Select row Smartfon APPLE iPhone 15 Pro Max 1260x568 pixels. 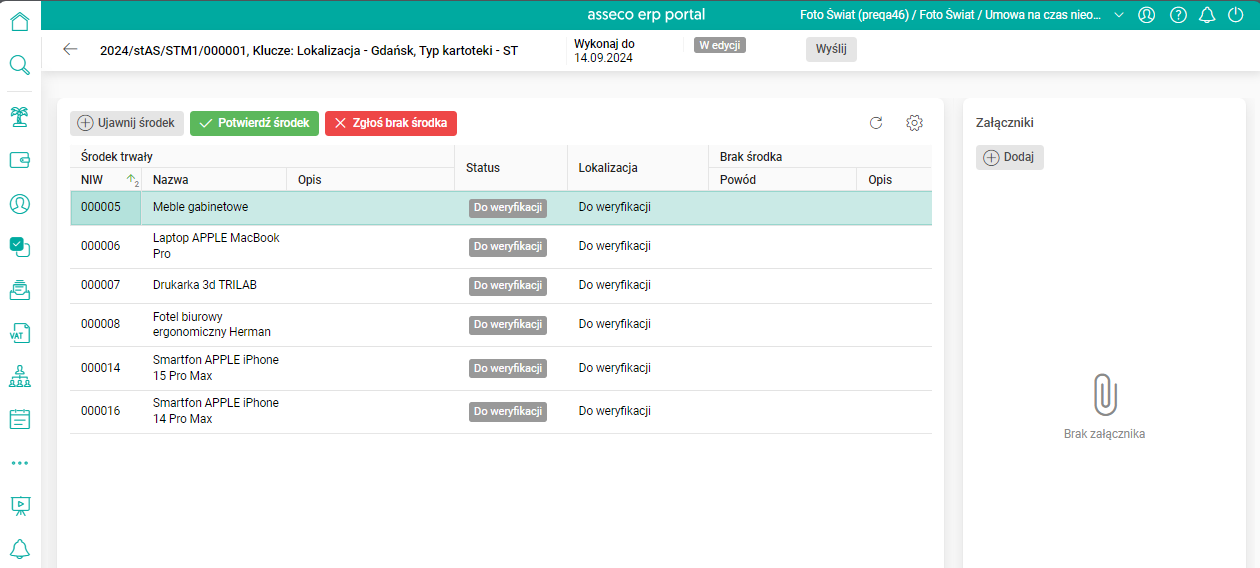[x=501, y=368]
